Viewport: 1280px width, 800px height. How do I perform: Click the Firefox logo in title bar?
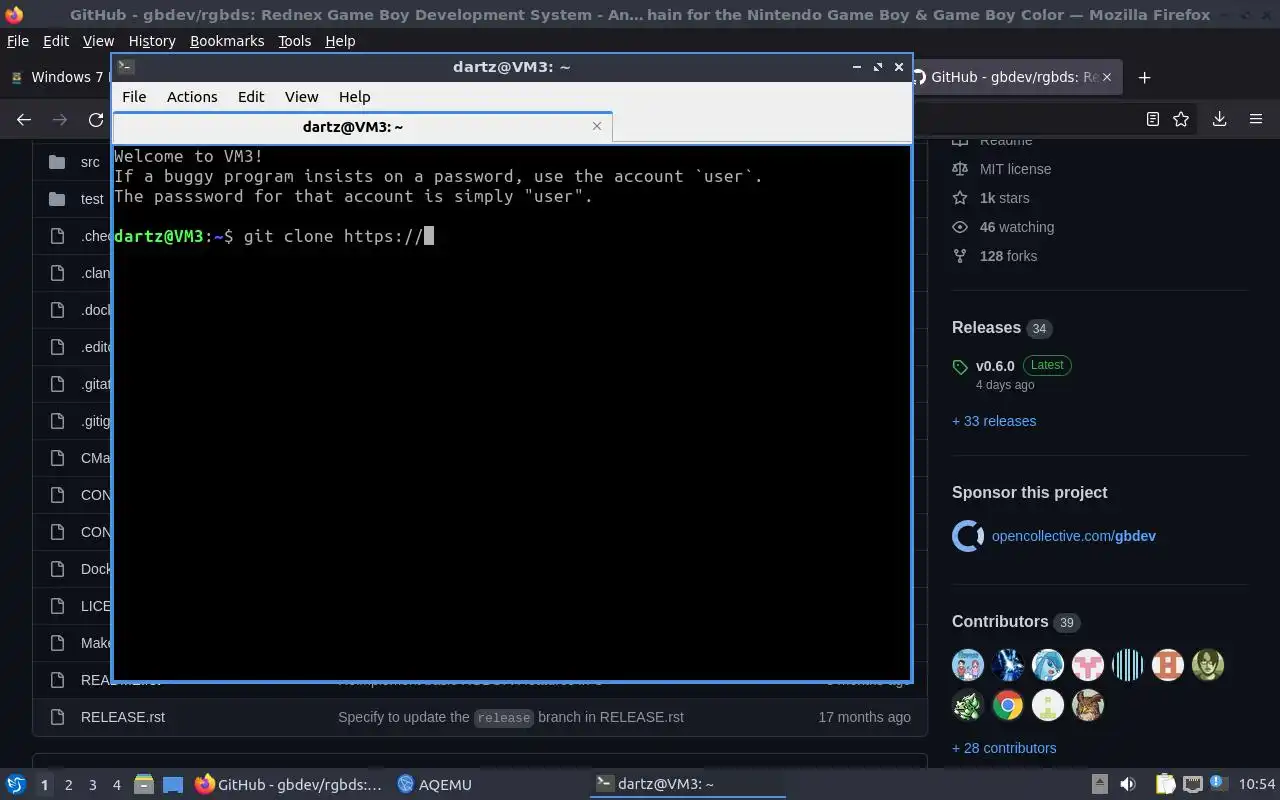point(14,14)
